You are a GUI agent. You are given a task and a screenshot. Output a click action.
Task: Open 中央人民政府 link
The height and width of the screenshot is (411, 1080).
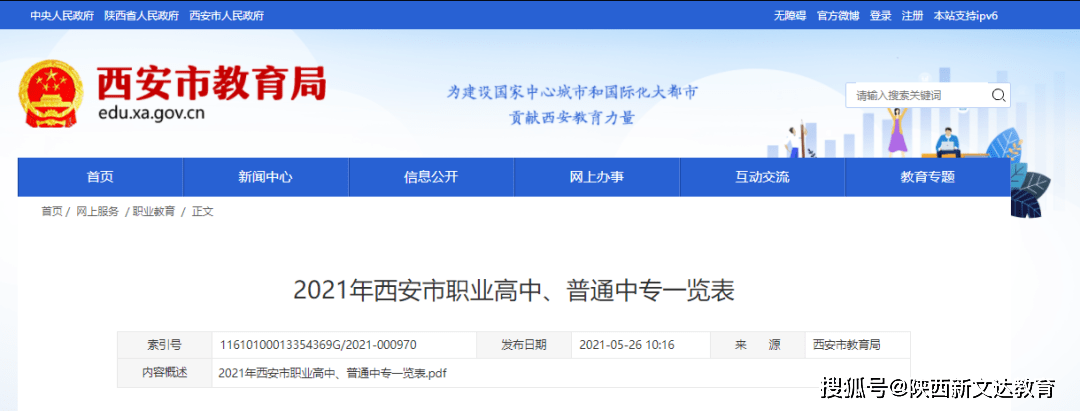pyautogui.click(x=62, y=15)
